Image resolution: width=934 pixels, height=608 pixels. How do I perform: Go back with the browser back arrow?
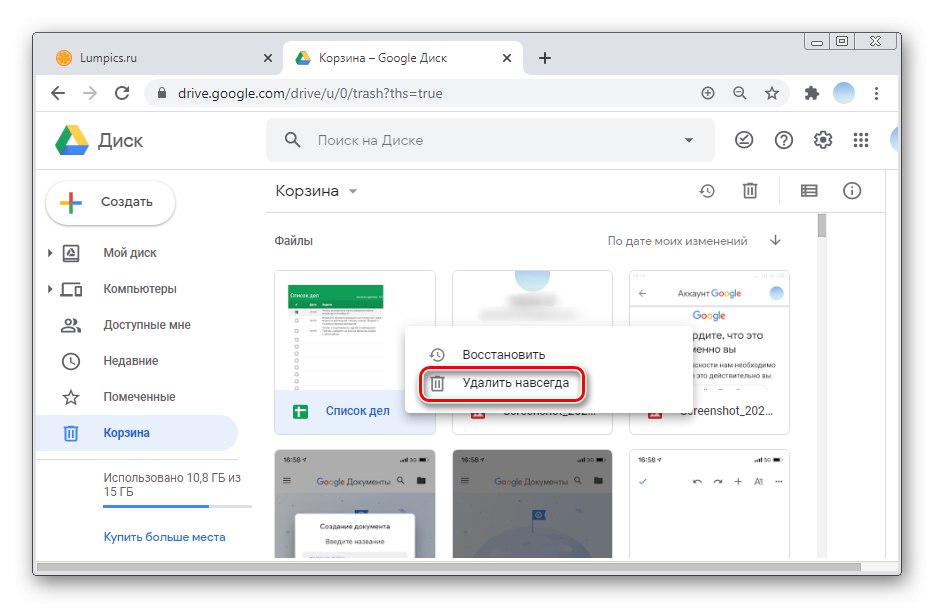(58, 93)
